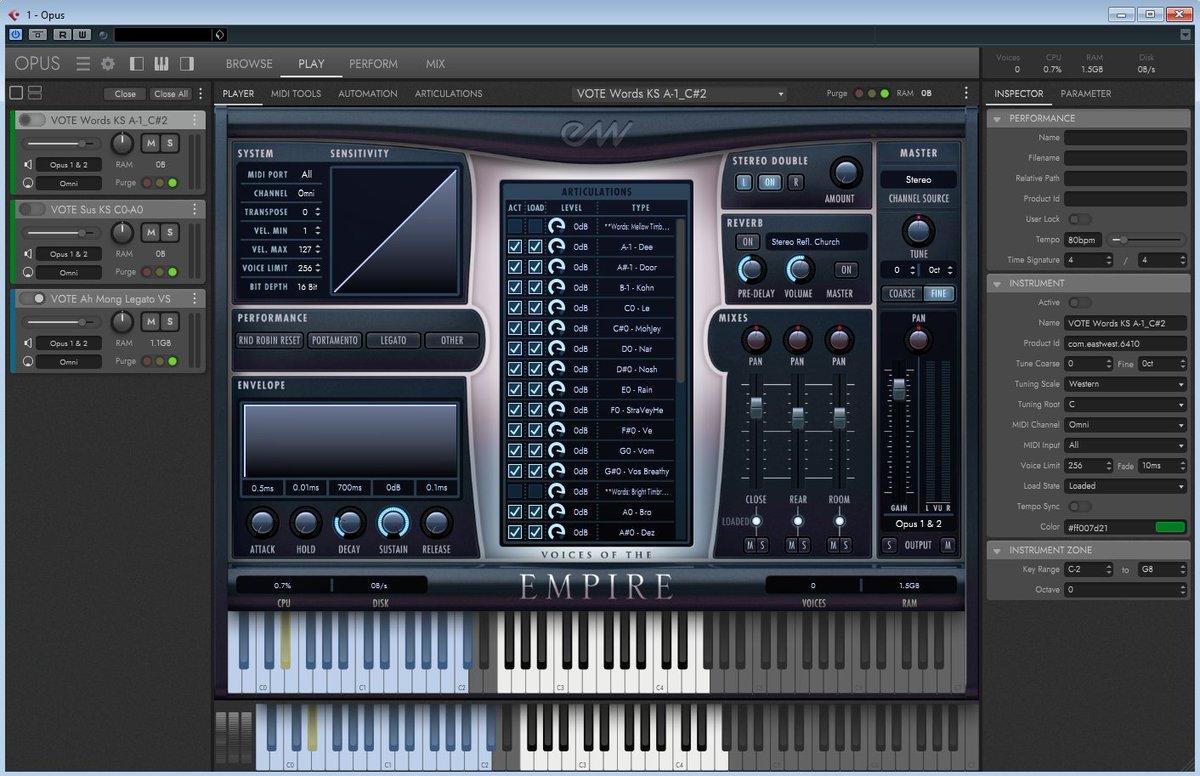The image size is (1200, 776).
Task: Switch to the BROWSE page
Action: [x=249, y=64]
